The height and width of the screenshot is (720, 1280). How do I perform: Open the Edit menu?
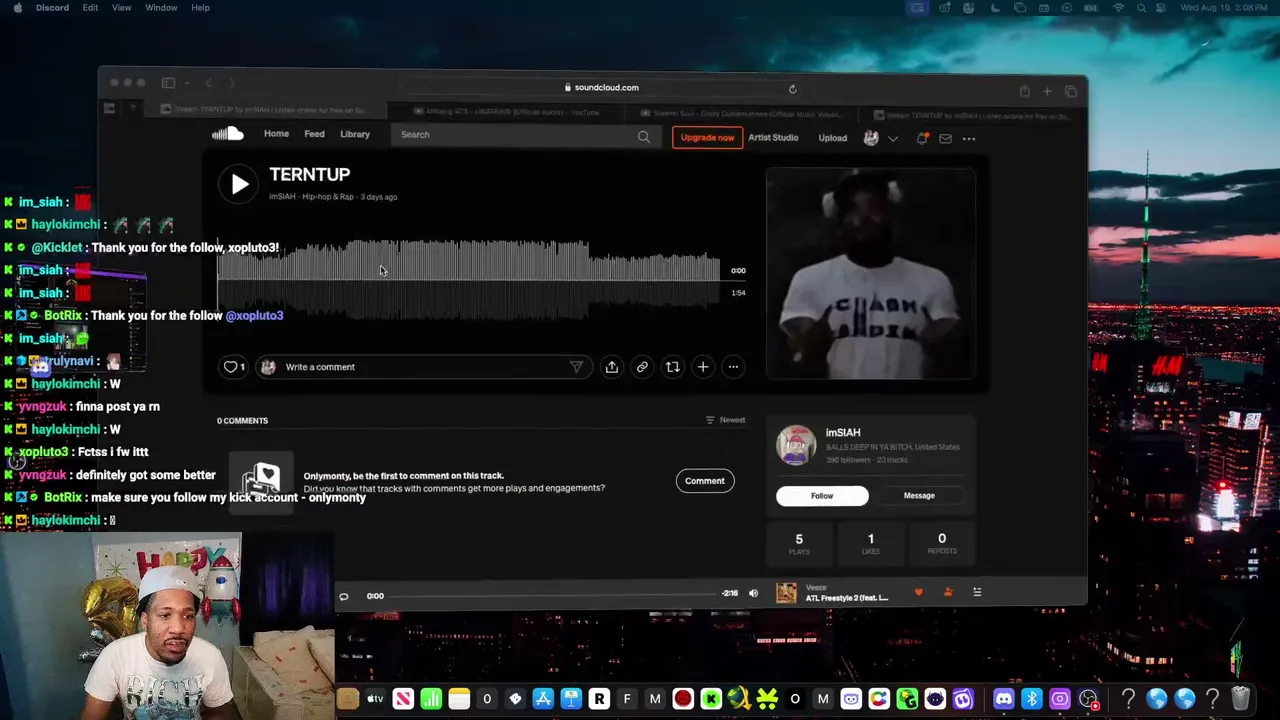click(90, 8)
